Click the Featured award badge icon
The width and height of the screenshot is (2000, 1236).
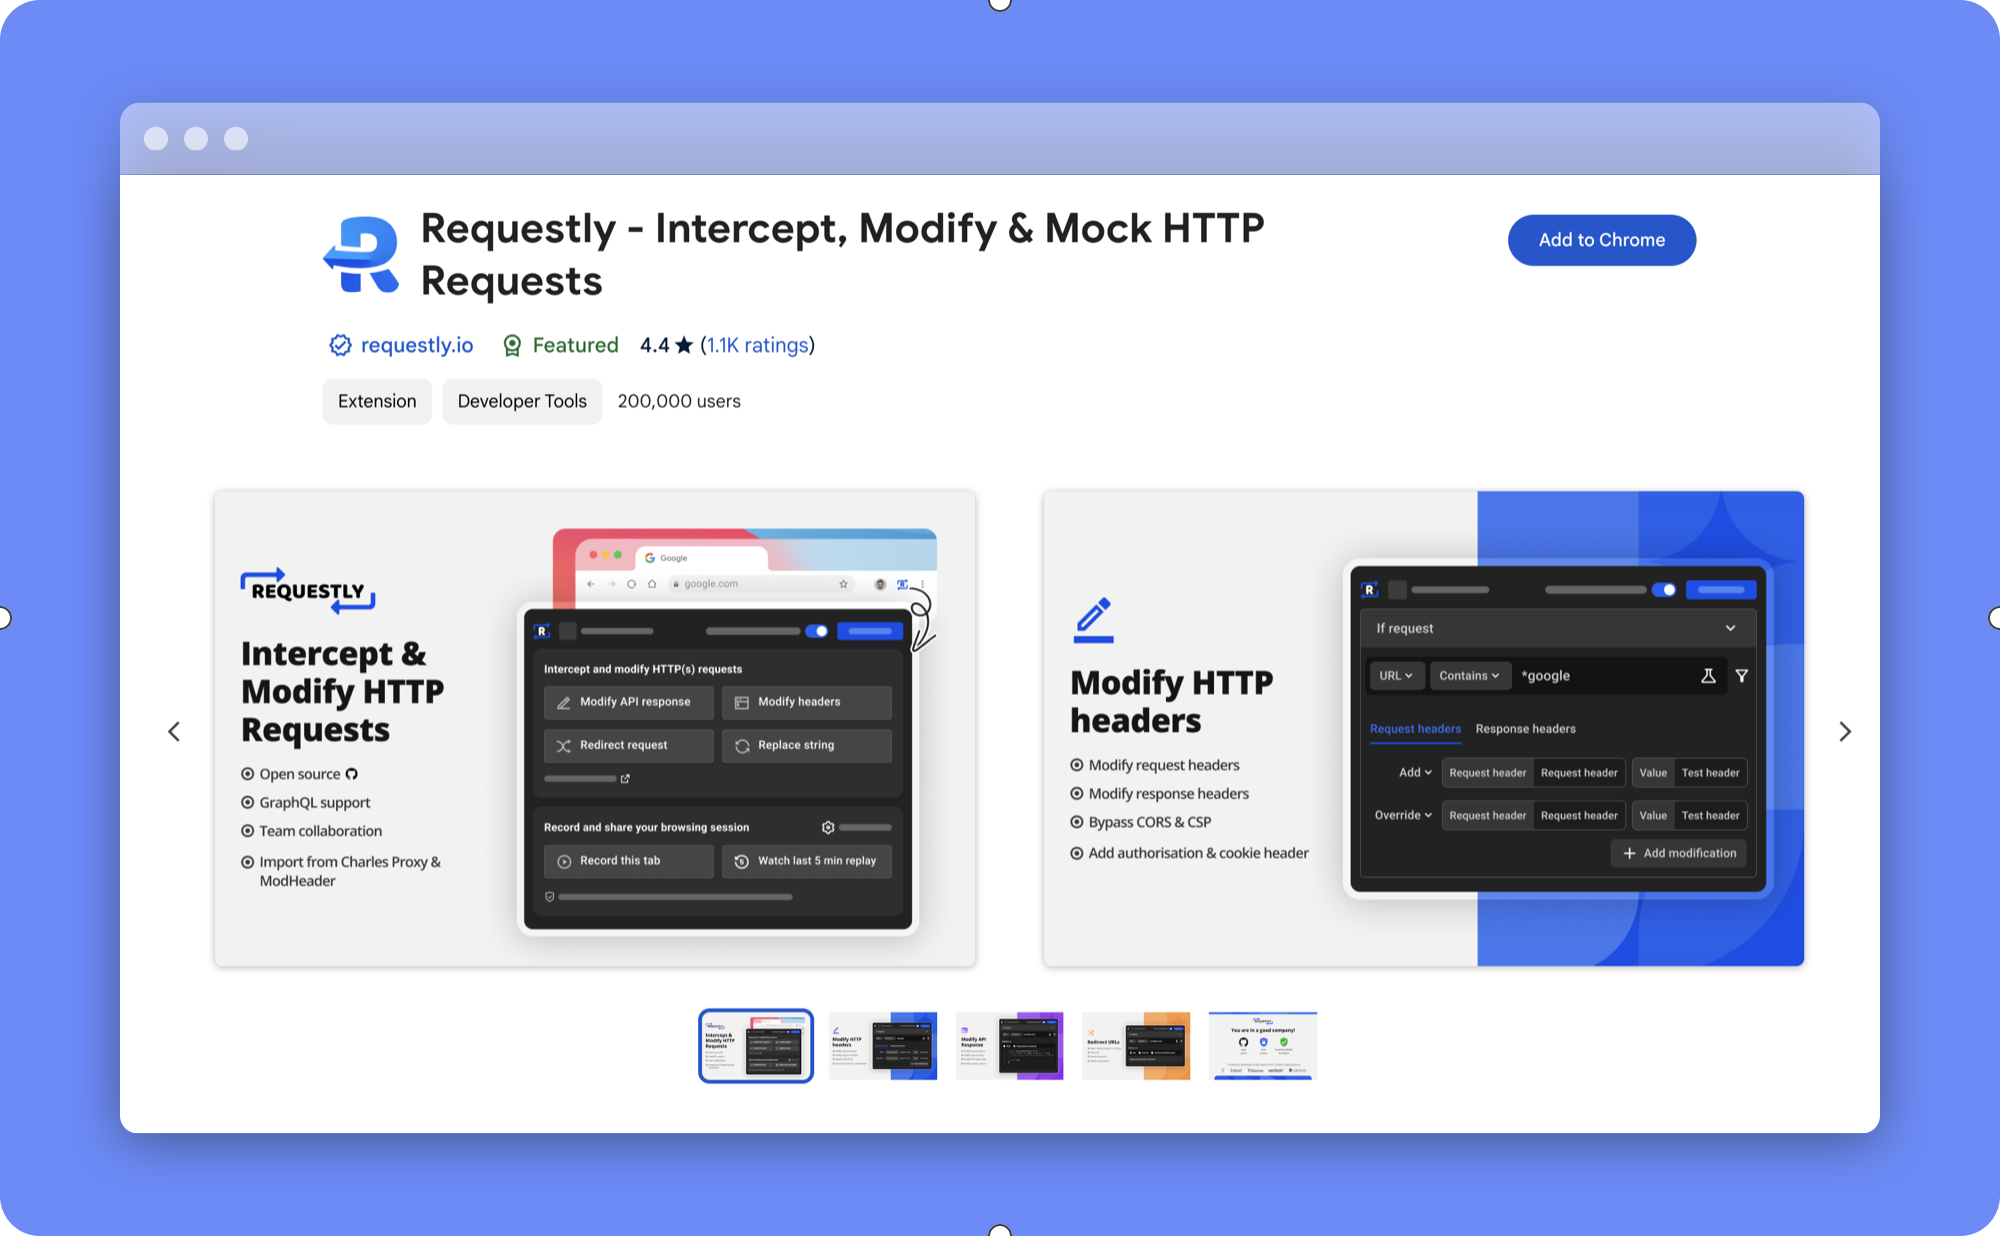pos(513,345)
